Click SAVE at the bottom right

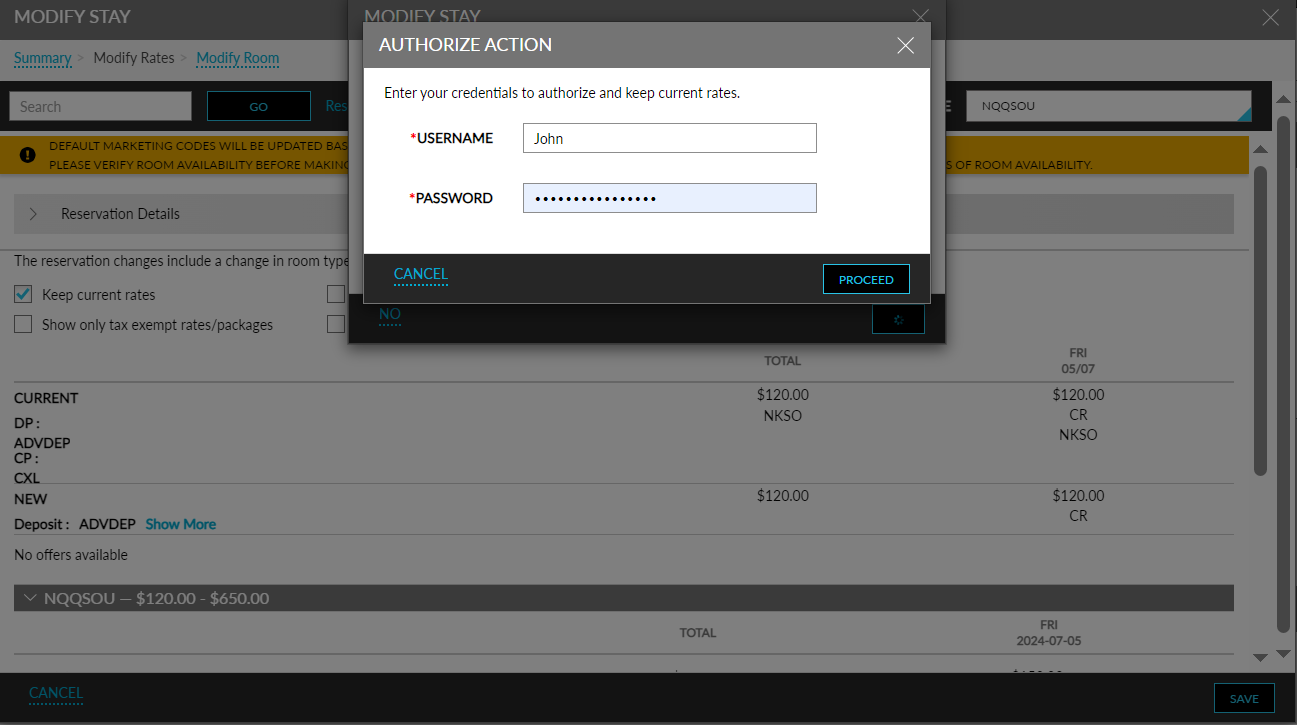pos(1244,697)
